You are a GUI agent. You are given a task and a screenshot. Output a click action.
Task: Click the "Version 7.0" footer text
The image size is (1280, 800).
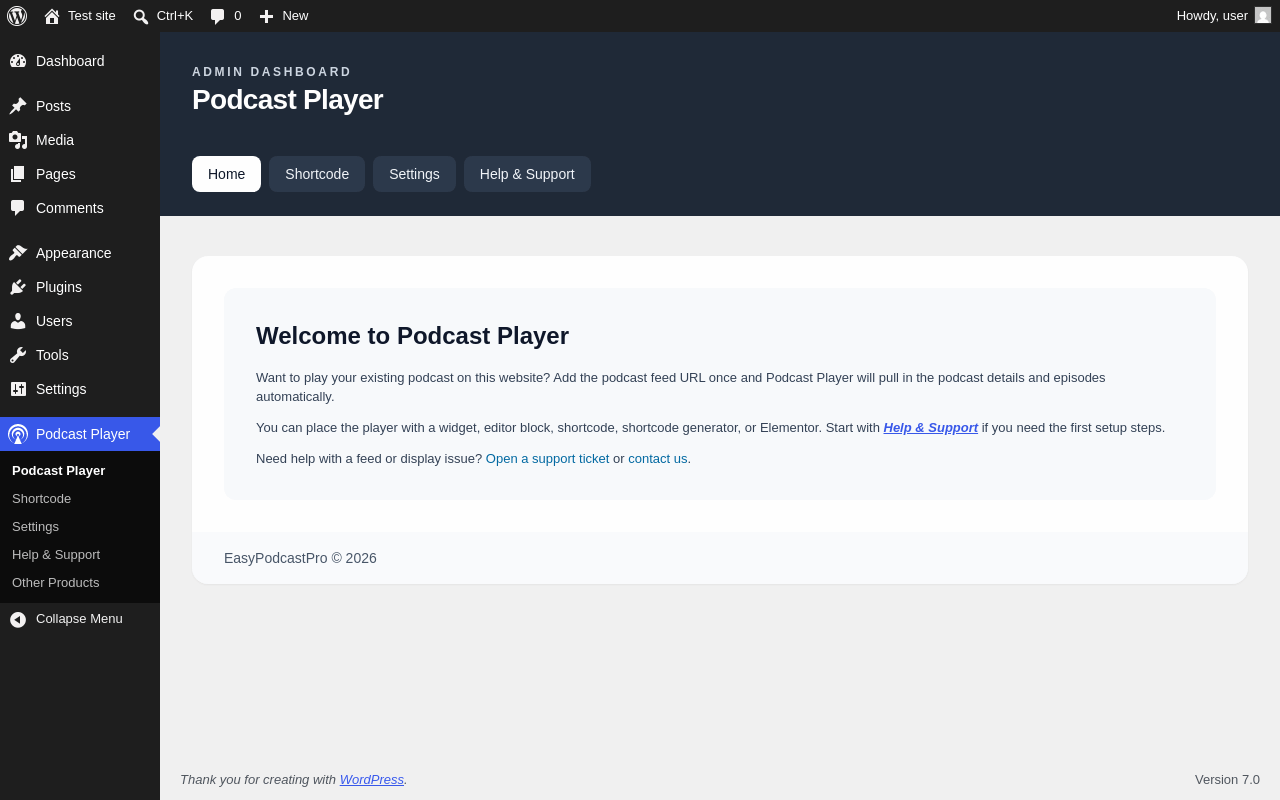(x=1227, y=780)
